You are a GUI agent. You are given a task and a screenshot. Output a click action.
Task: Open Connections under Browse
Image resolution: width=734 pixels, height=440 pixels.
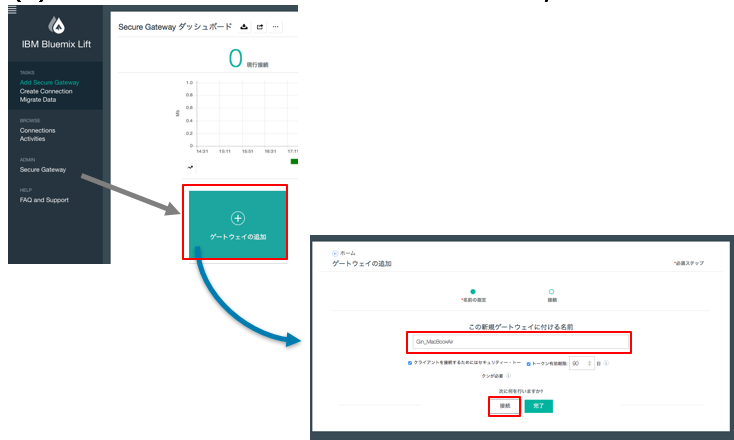click(x=37, y=131)
